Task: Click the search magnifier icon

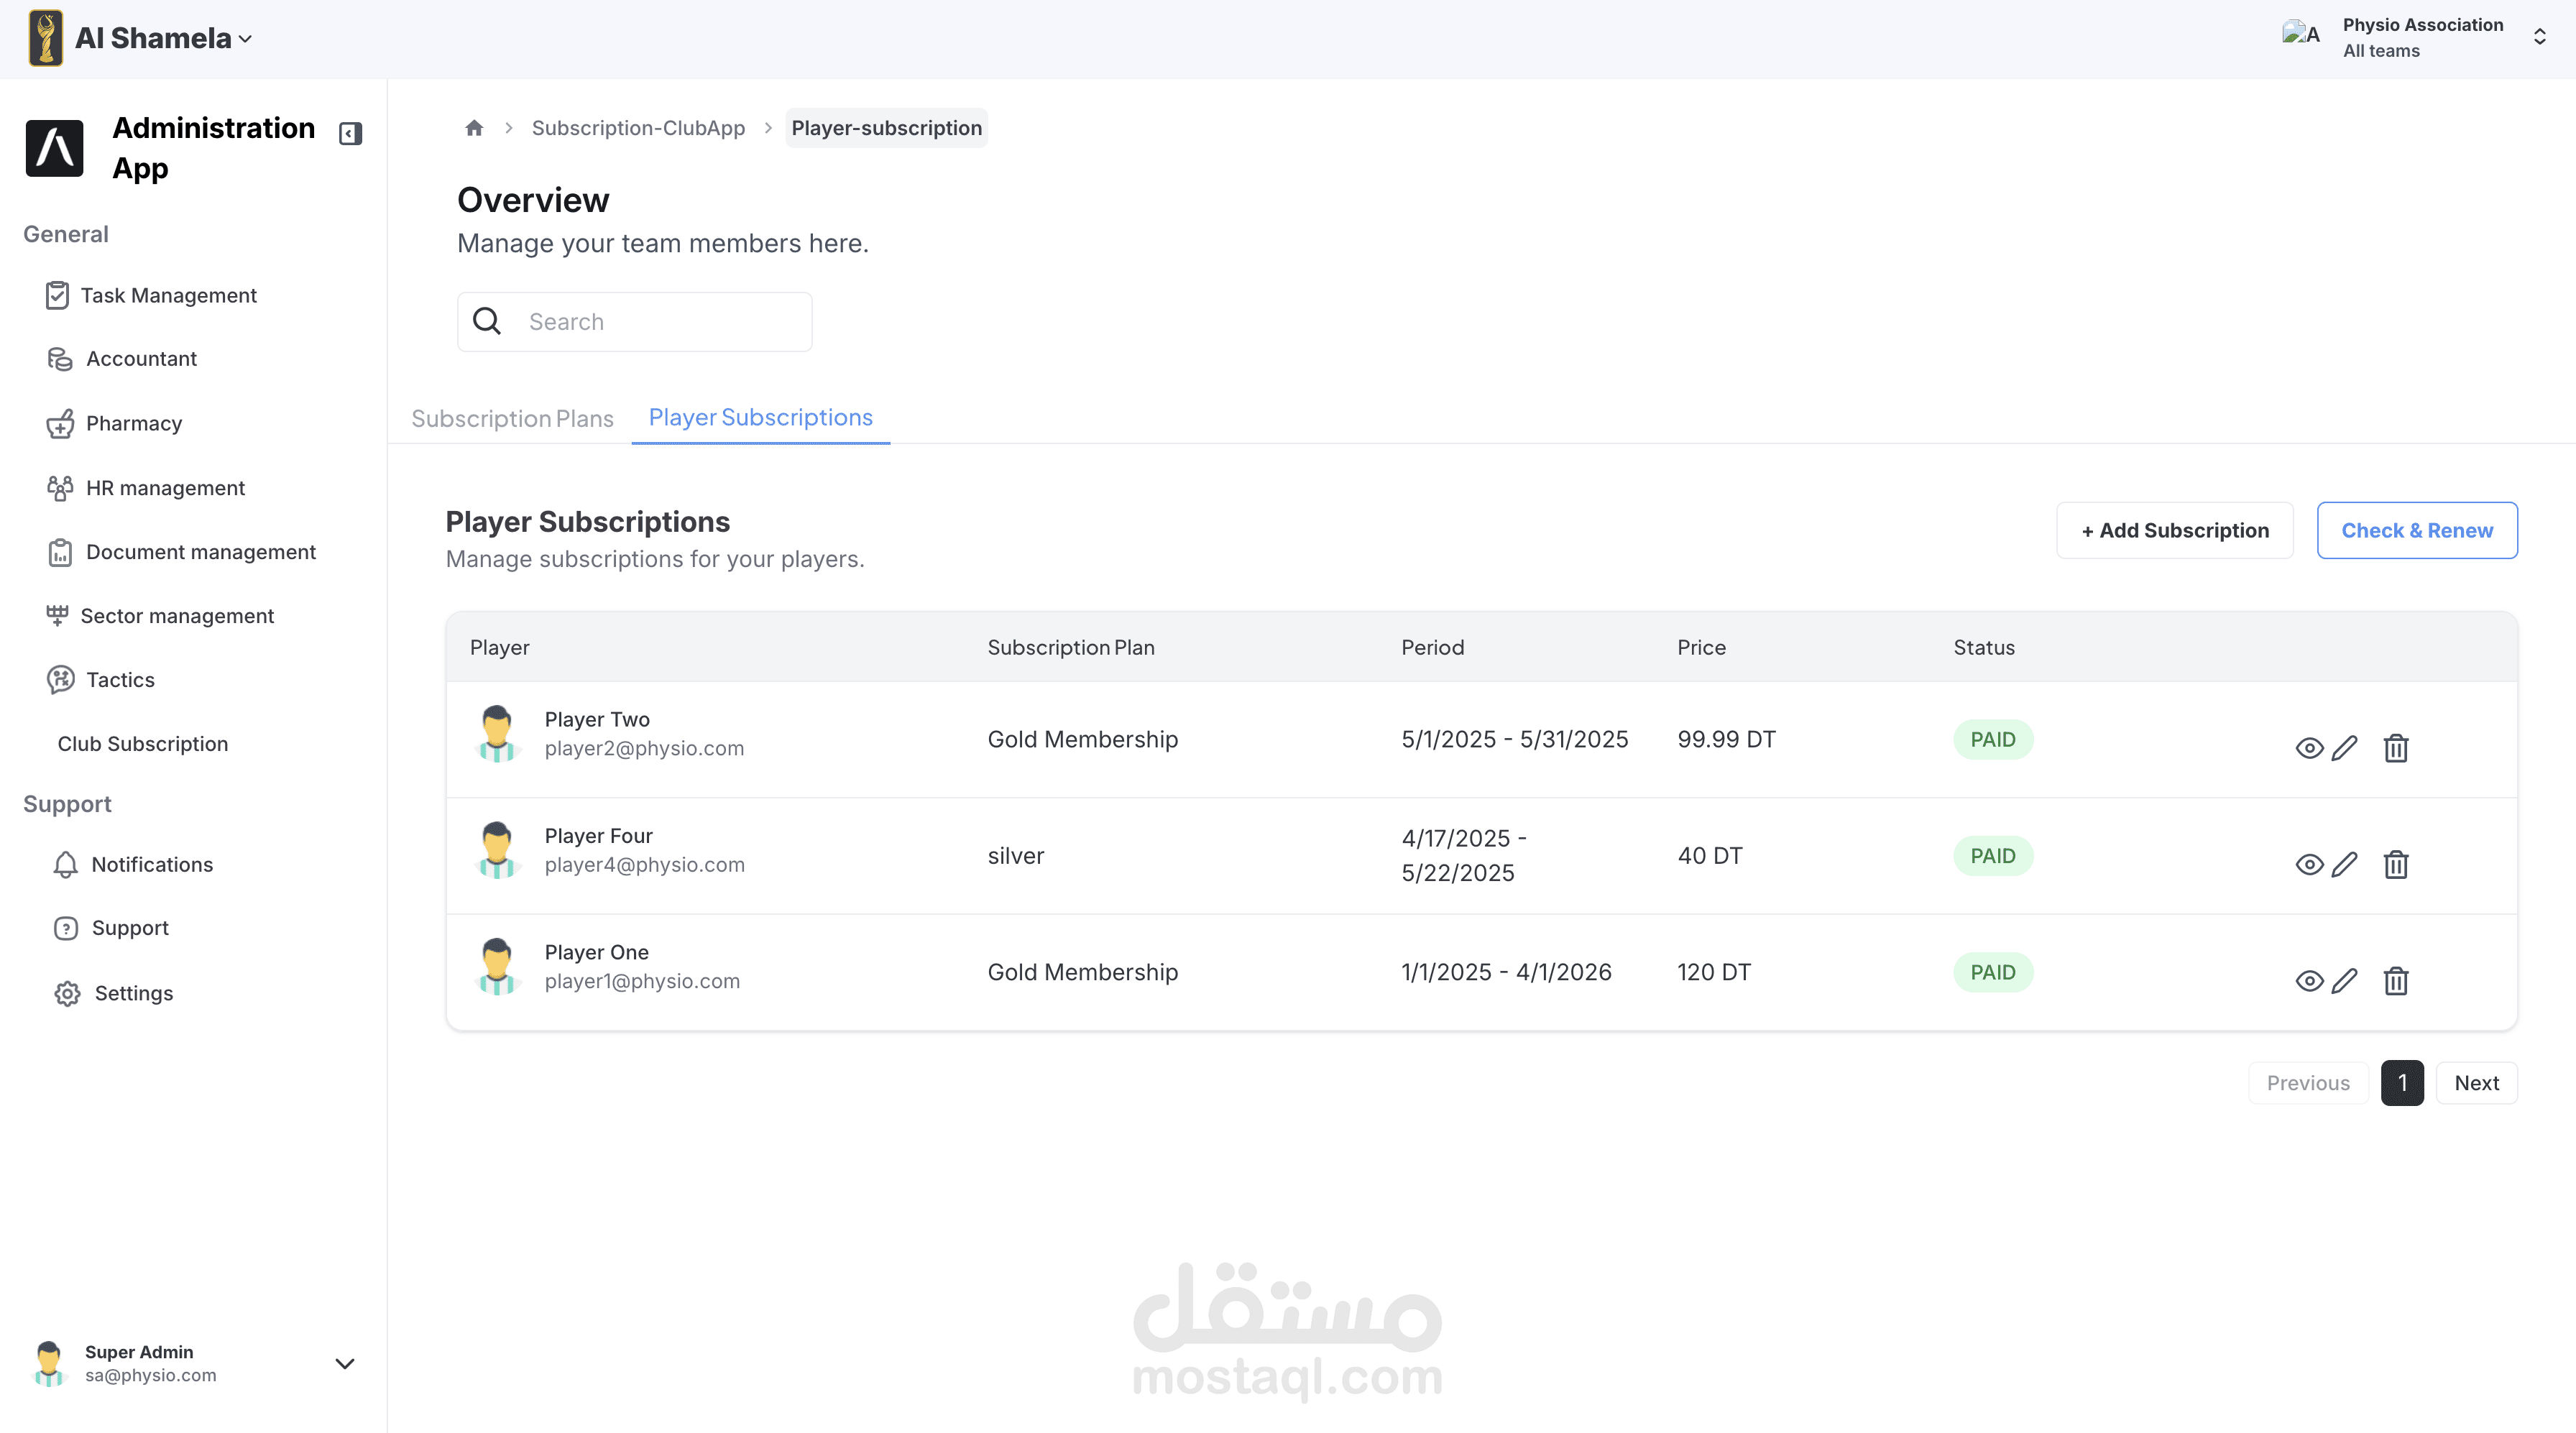Action: (x=486, y=321)
